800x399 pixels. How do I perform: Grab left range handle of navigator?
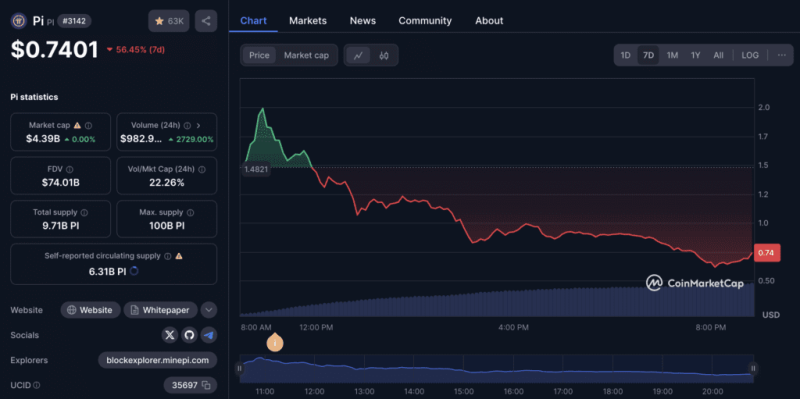[240, 368]
